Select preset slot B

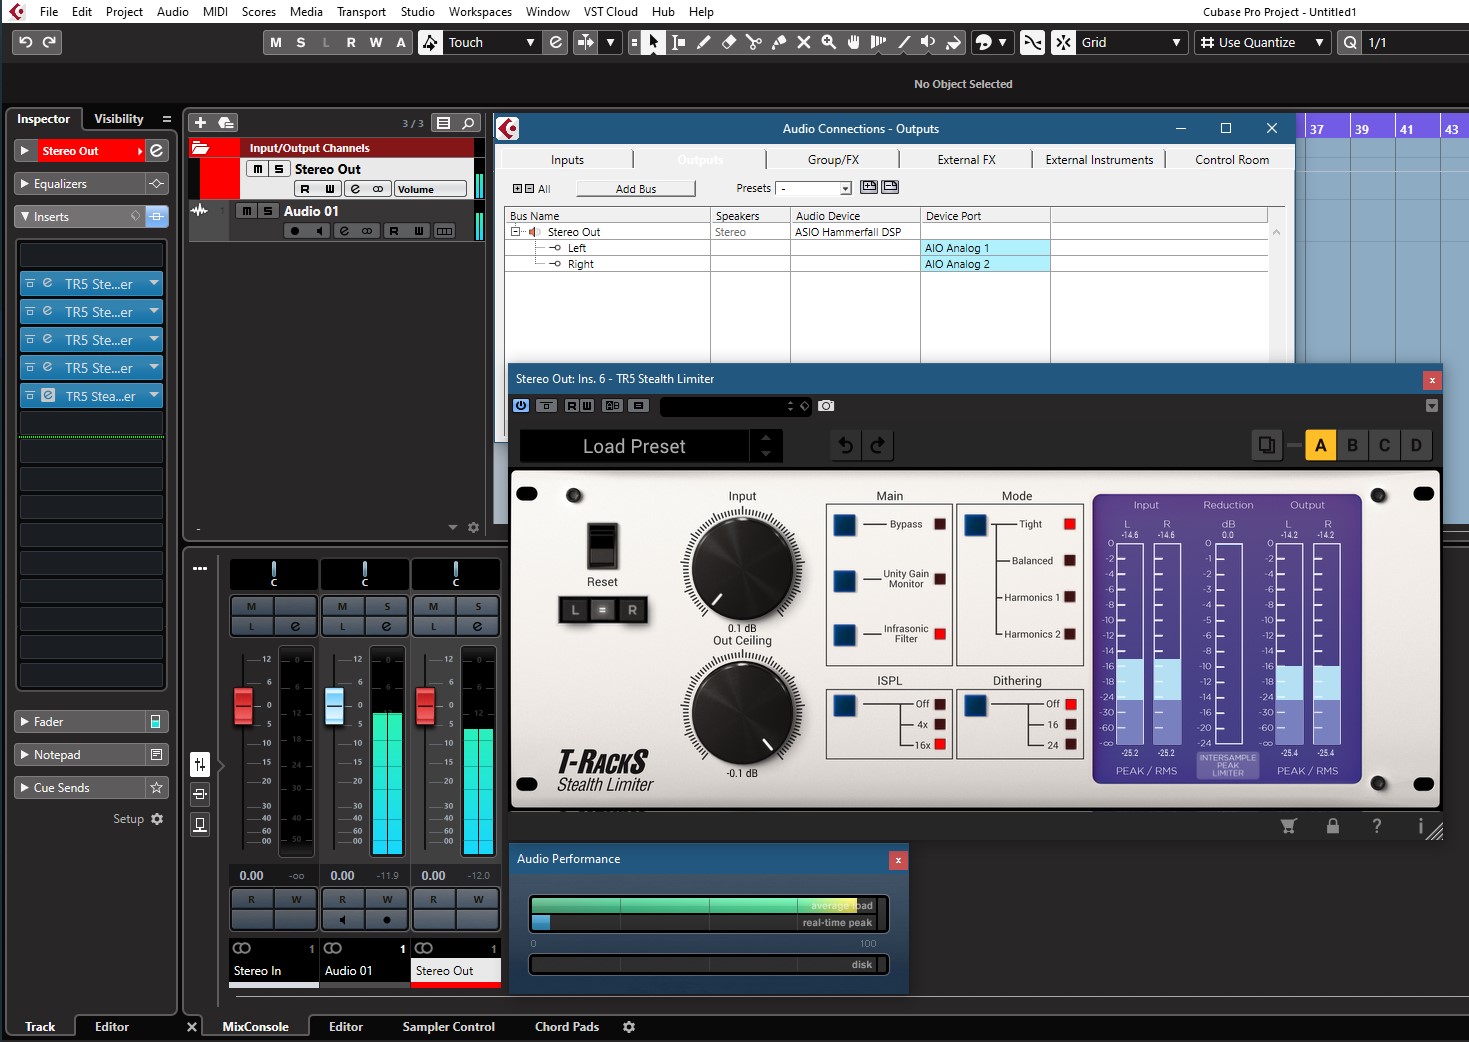[1353, 445]
